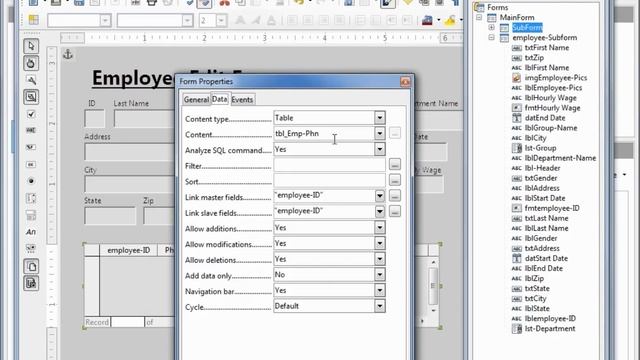Collapse the employee-Subform node
This screenshot has width=640, height=360.
491,38
